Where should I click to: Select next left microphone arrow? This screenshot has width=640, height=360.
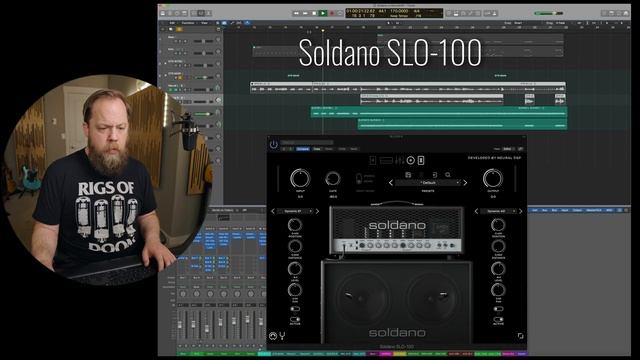(x=317, y=211)
